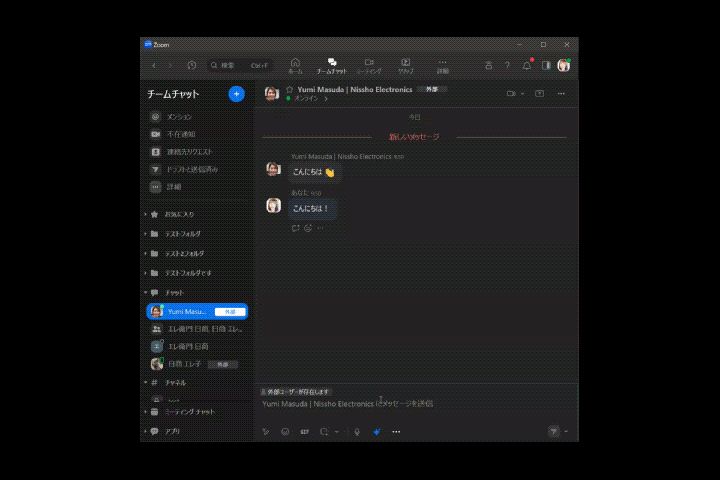This screenshot has width=720, height=480.
Task: Add emoji reaction to こんにちは！ message
Action: click(x=308, y=228)
